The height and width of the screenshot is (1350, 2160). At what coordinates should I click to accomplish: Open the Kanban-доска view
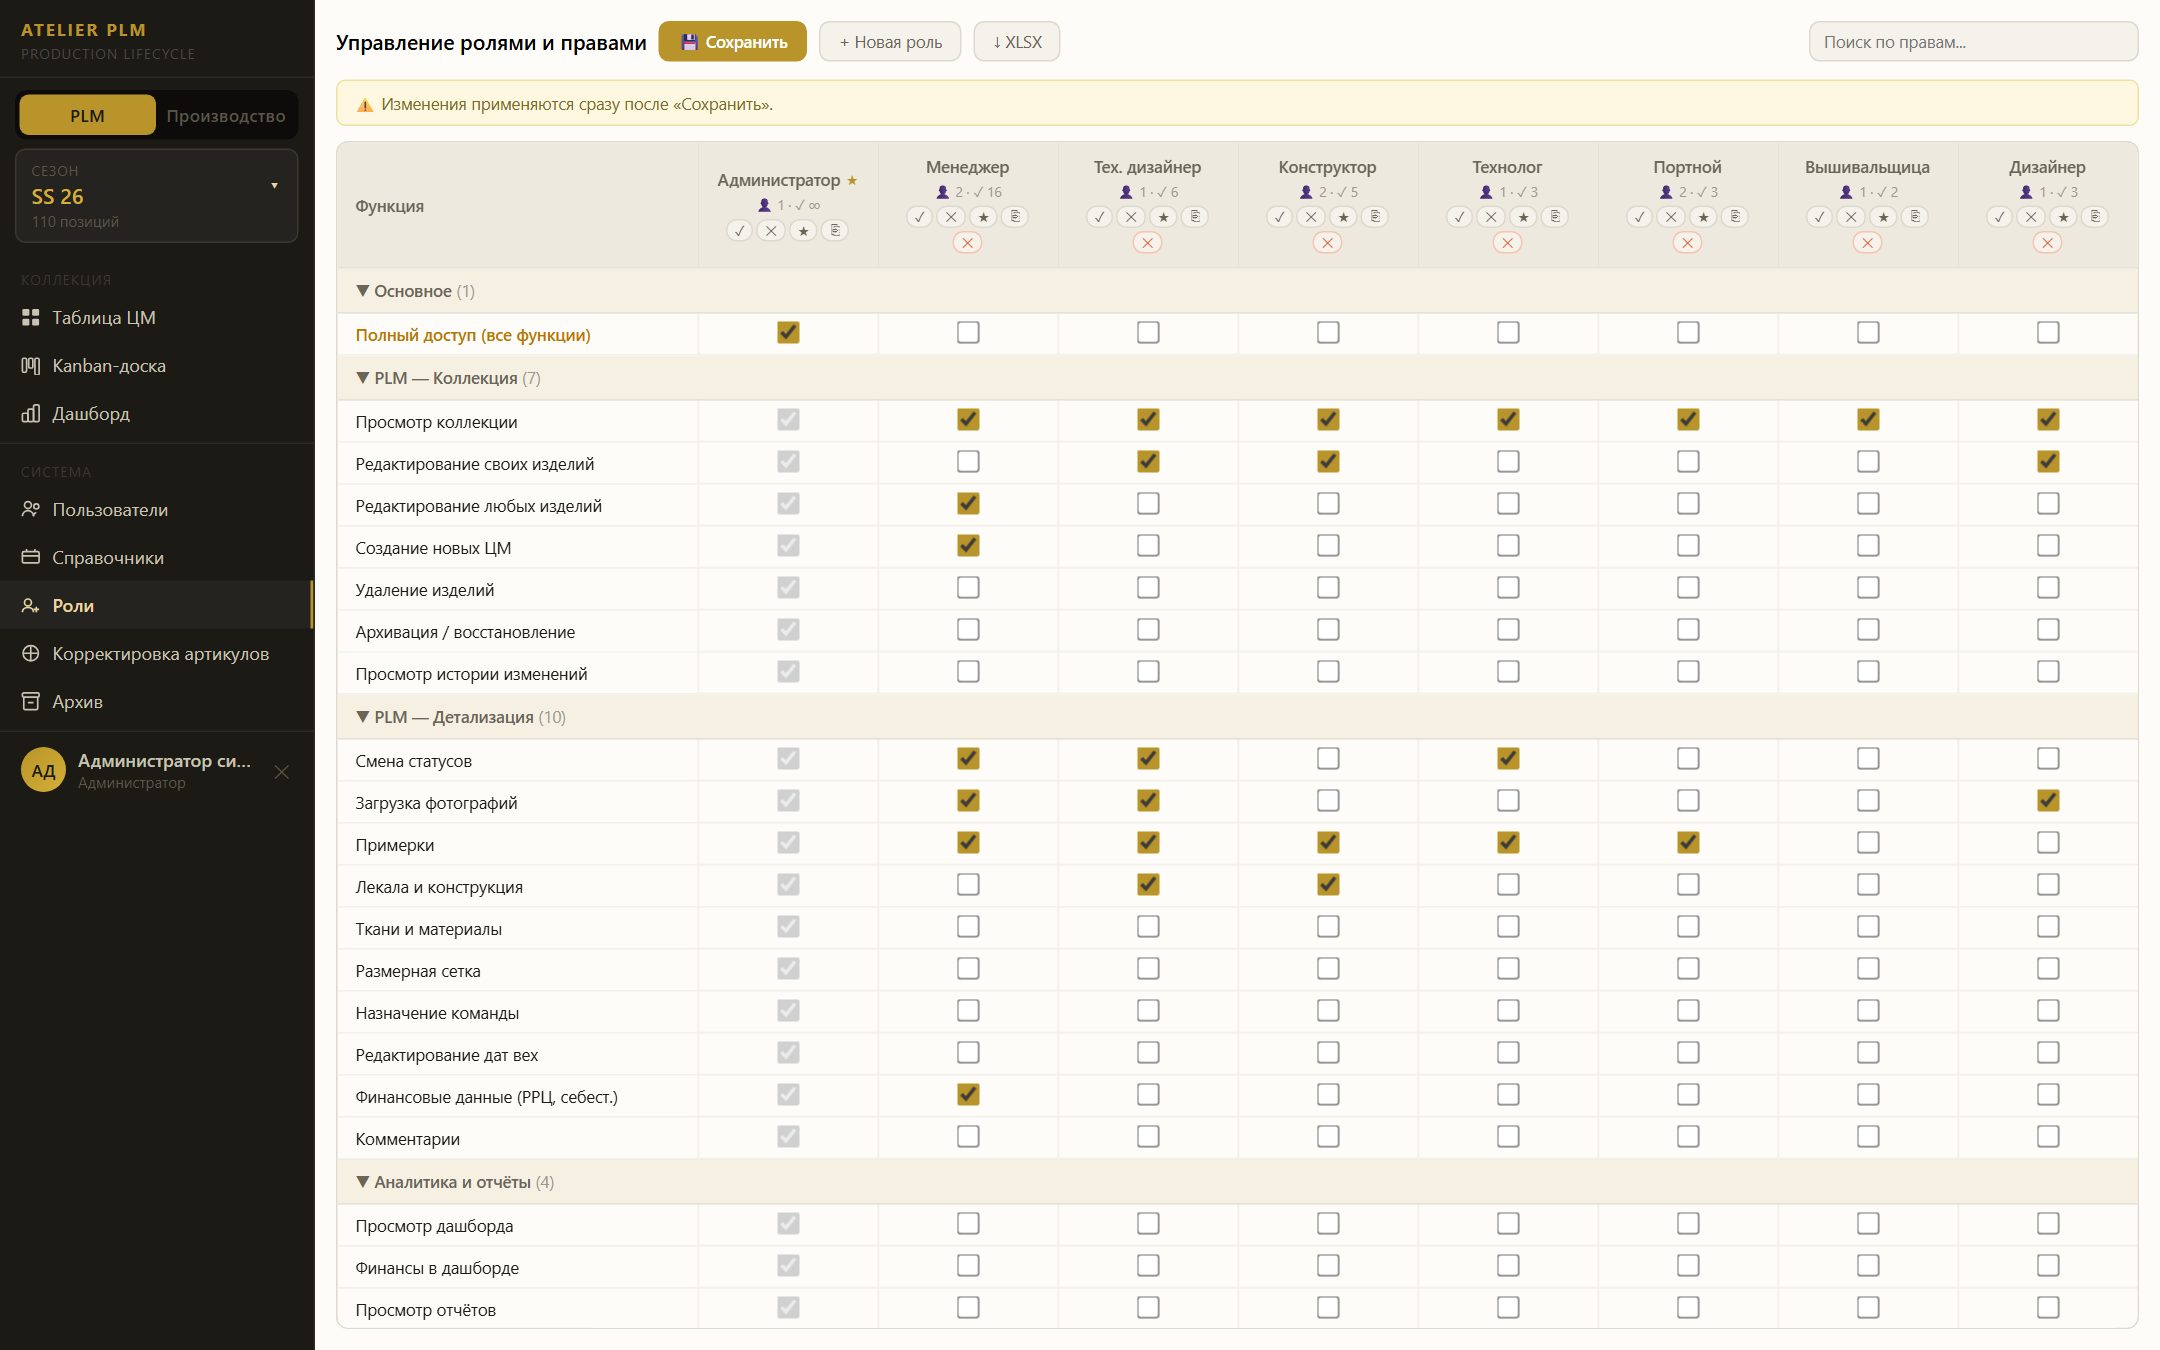click(x=157, y=365)
